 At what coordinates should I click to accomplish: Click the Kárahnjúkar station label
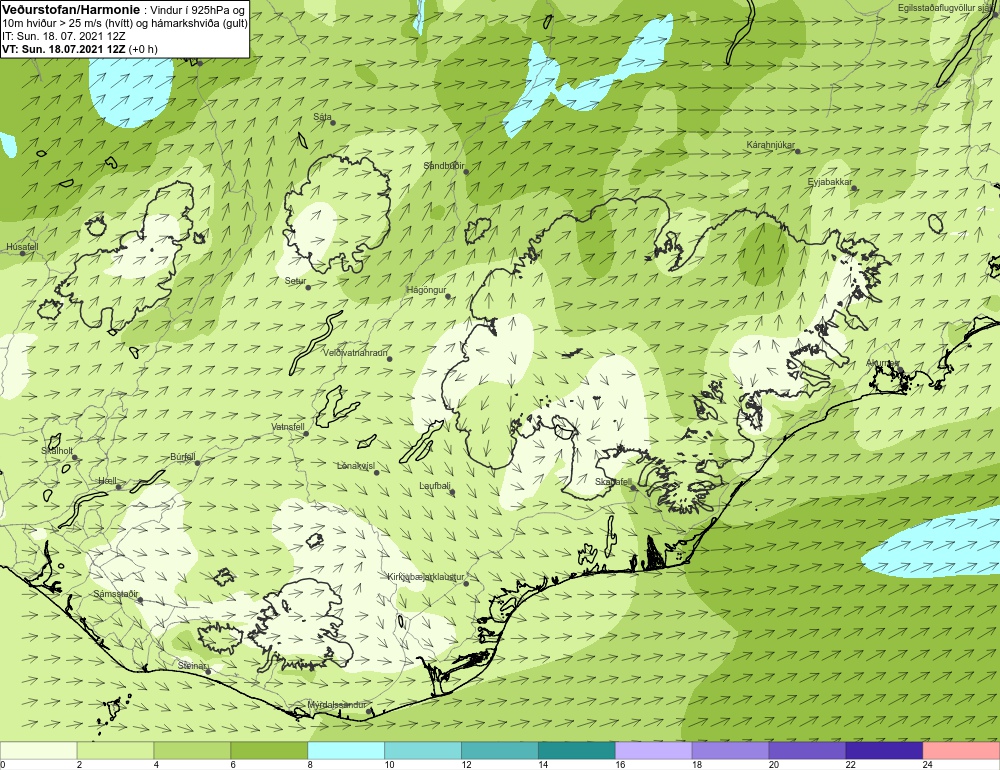770,145
